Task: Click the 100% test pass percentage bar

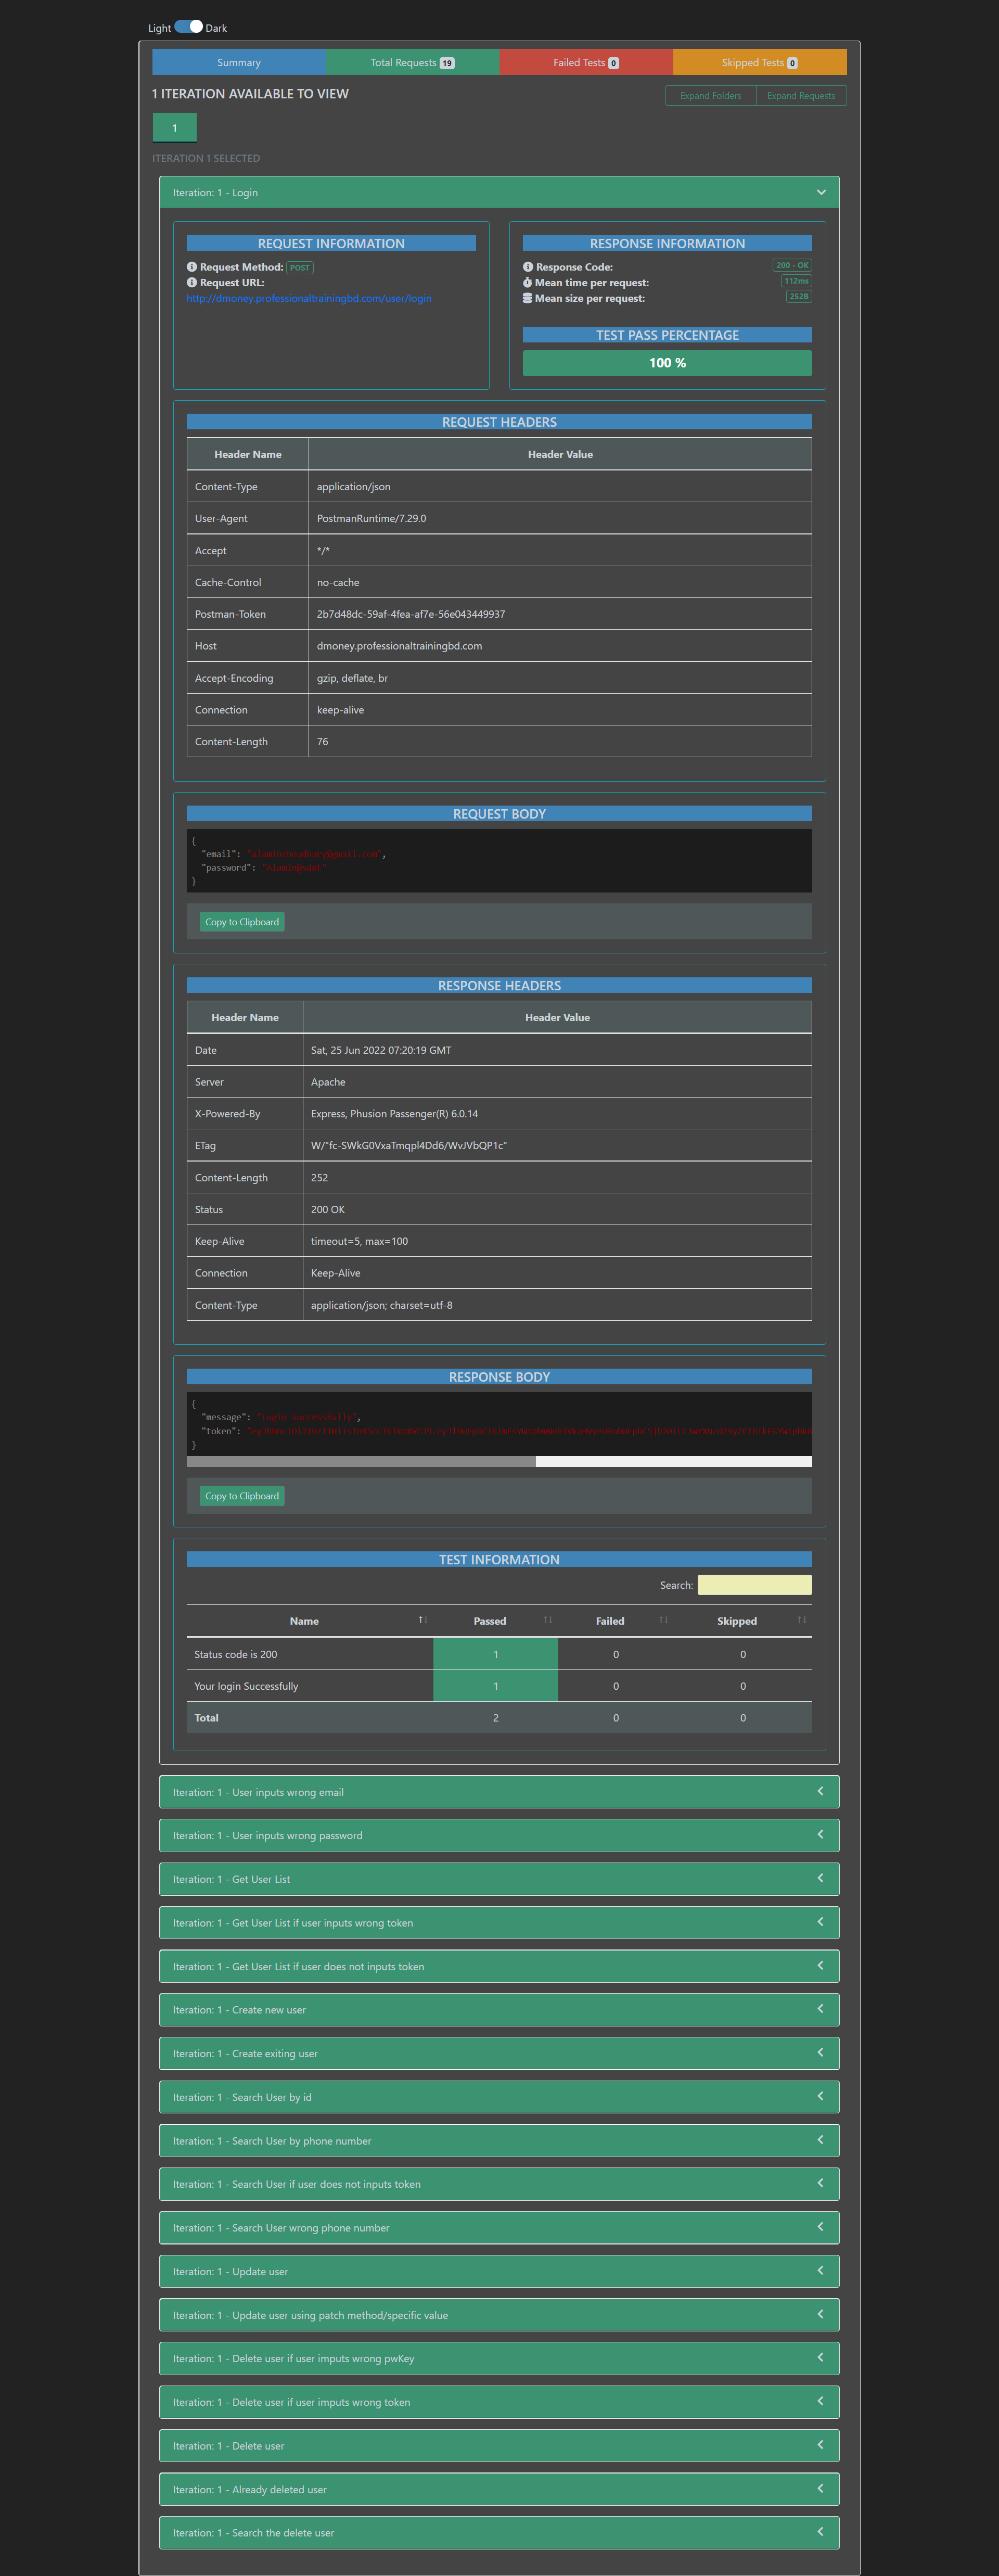Action: click(x=667, y=363)
